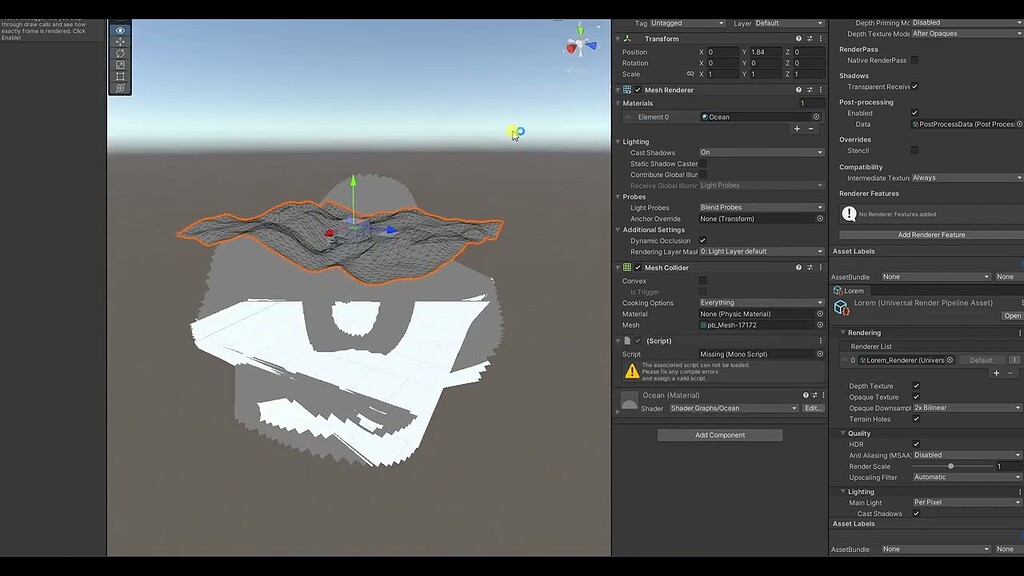Disable the Mesh Renderer component checkbox
Image resolution: width=1024 pixels, height=576 pixels.
[638, 90]
